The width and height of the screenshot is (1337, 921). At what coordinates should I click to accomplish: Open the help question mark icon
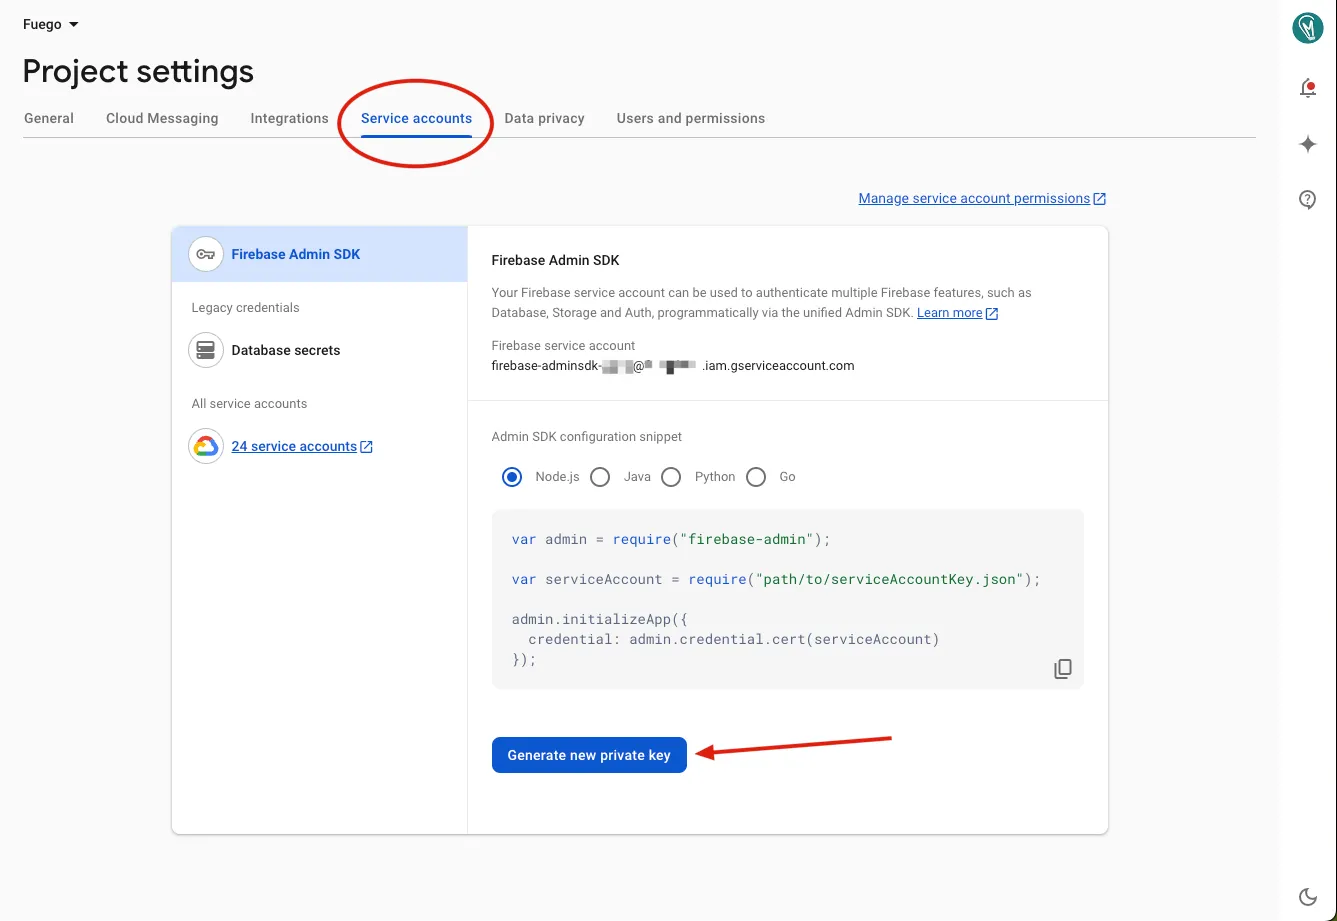click(1307, 199)
